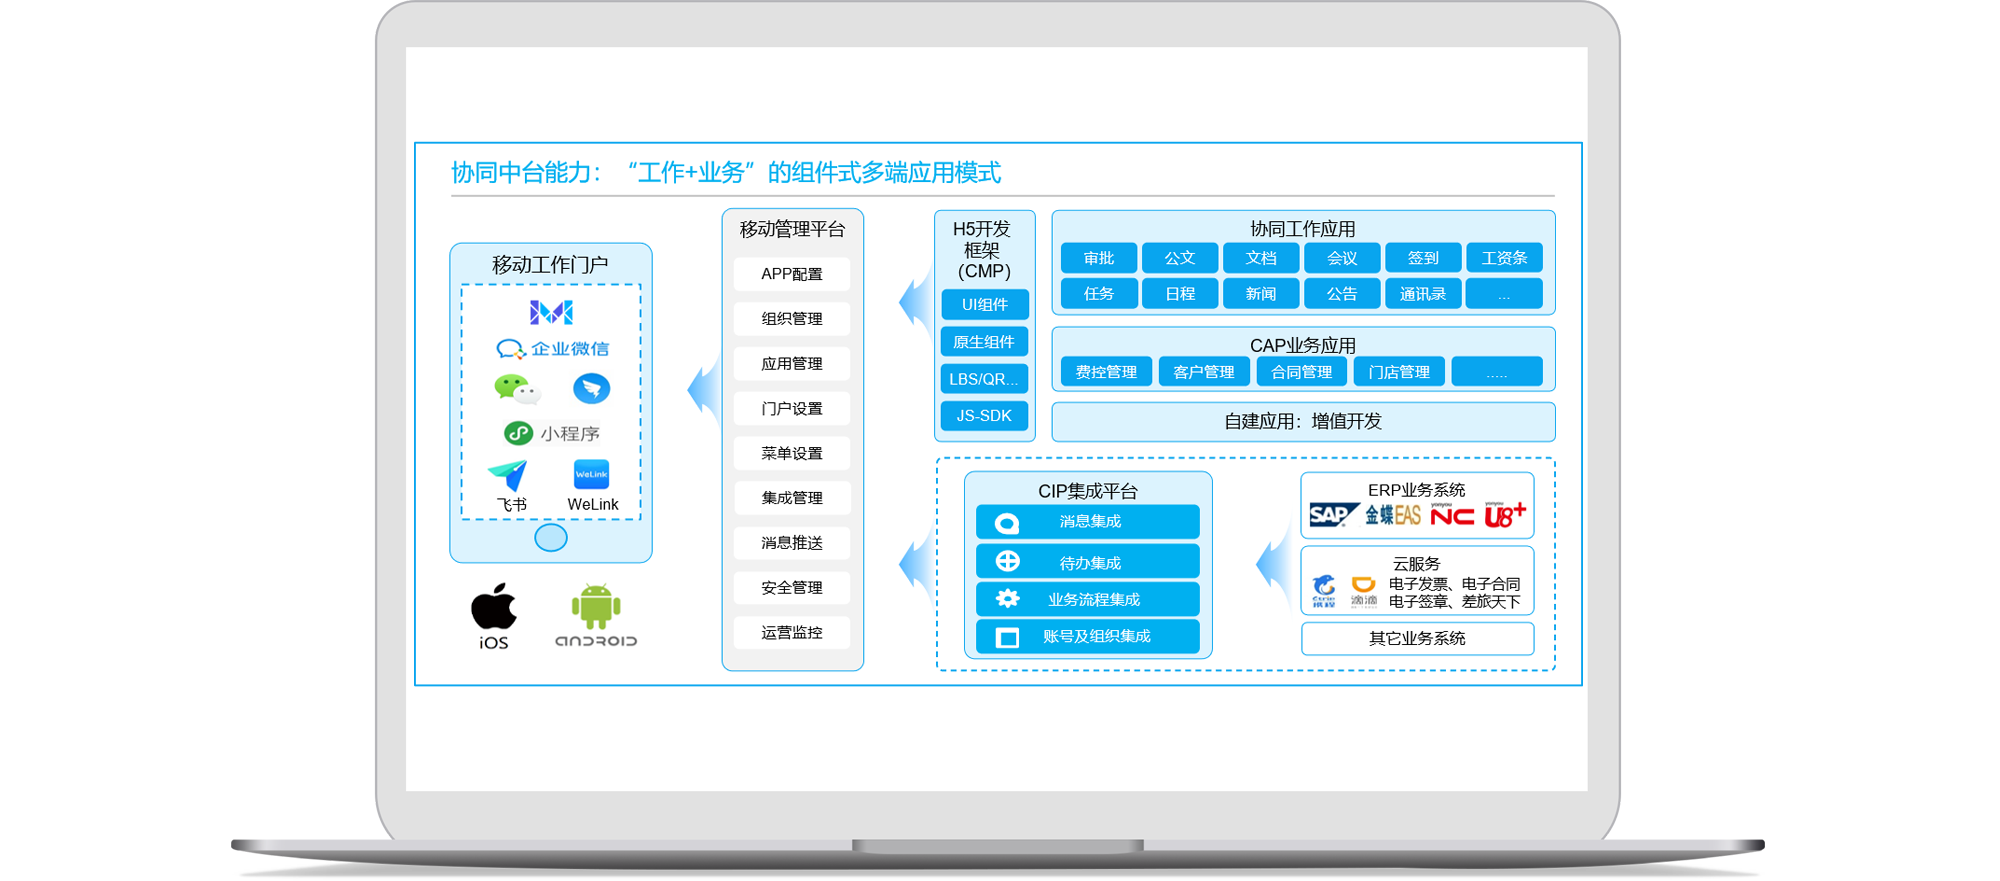Click the 其它业务系统 box
The image size is (2000, 881).
pos(1417,639)
